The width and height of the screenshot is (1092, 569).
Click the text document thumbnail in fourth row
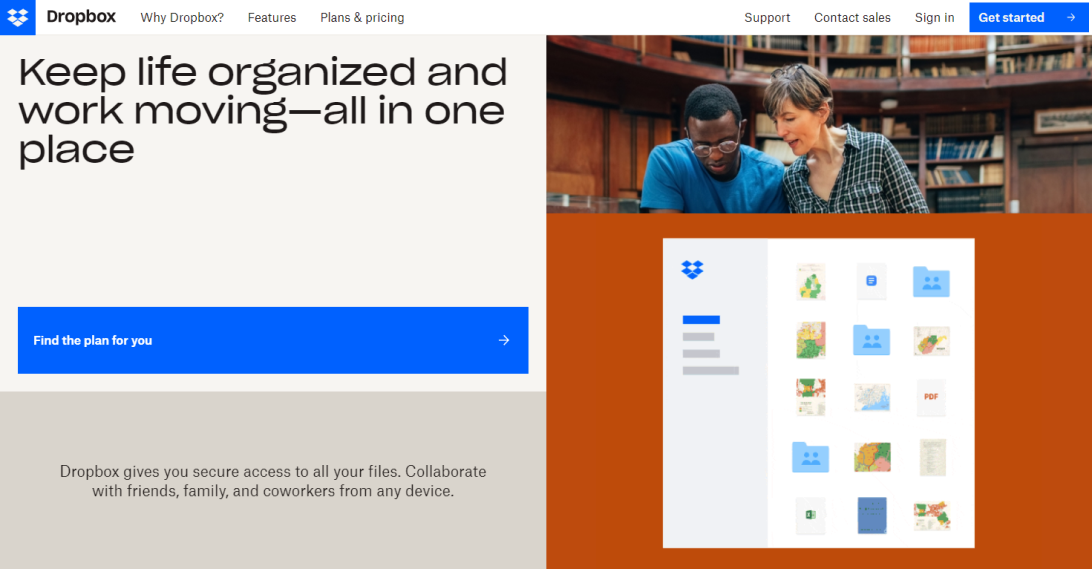[x=933, y=457]
